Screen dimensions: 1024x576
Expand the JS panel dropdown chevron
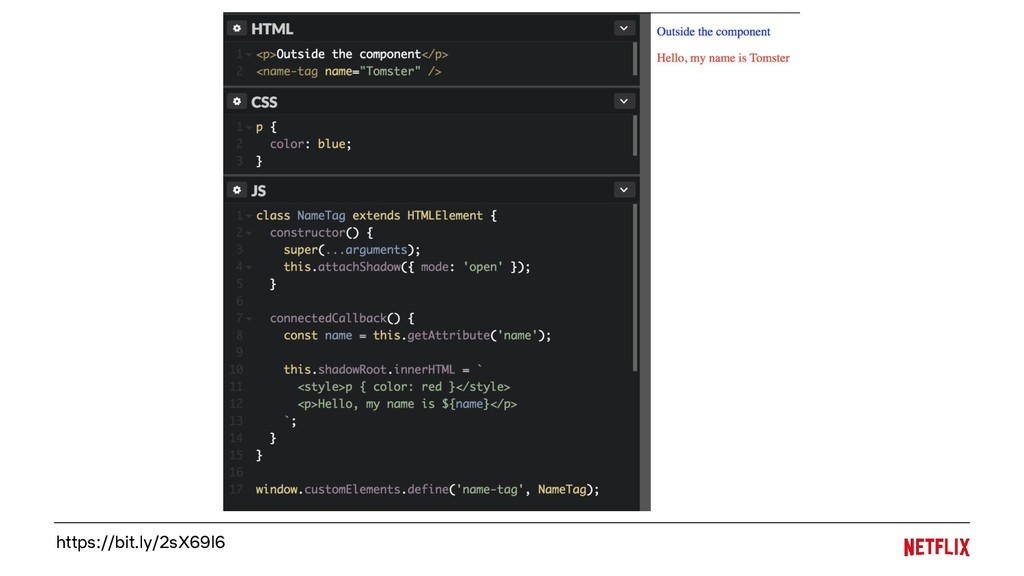coord(624,190)
